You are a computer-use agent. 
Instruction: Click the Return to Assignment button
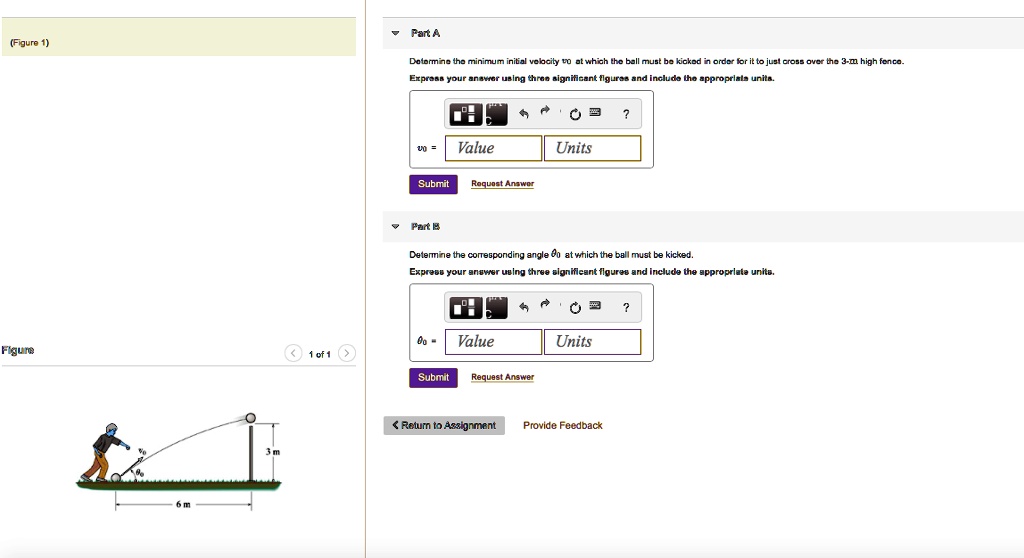pyautogui.click(x=444, y=425)
